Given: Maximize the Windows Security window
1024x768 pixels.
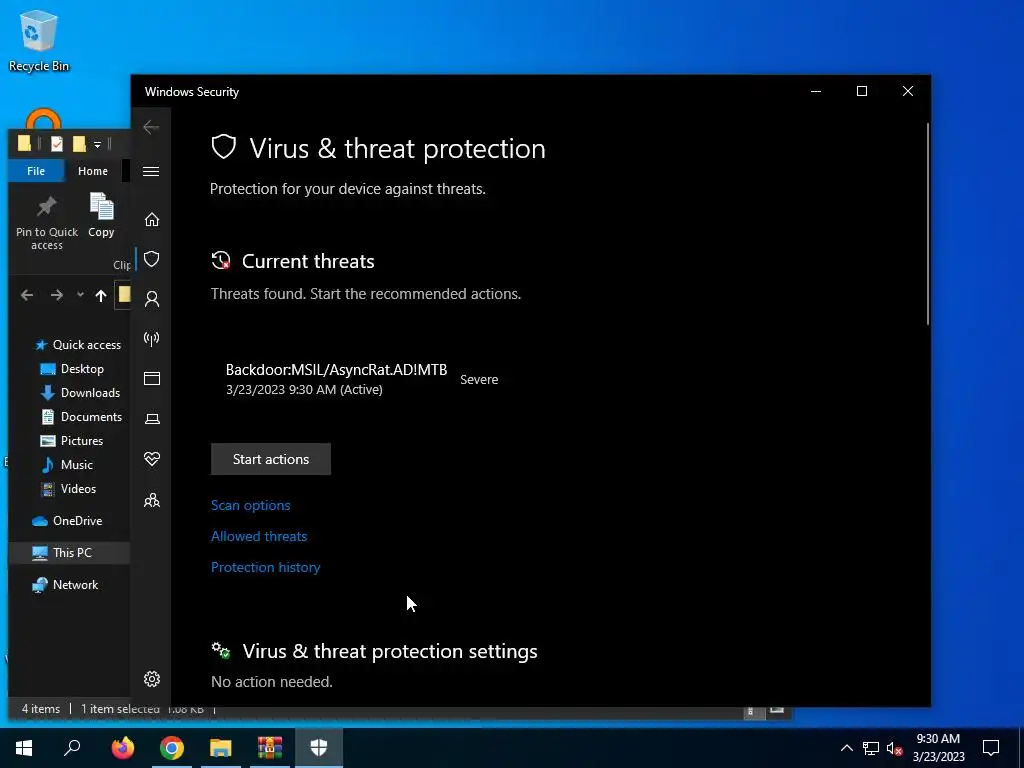Looking at the screenshot, I should point(861,91).
